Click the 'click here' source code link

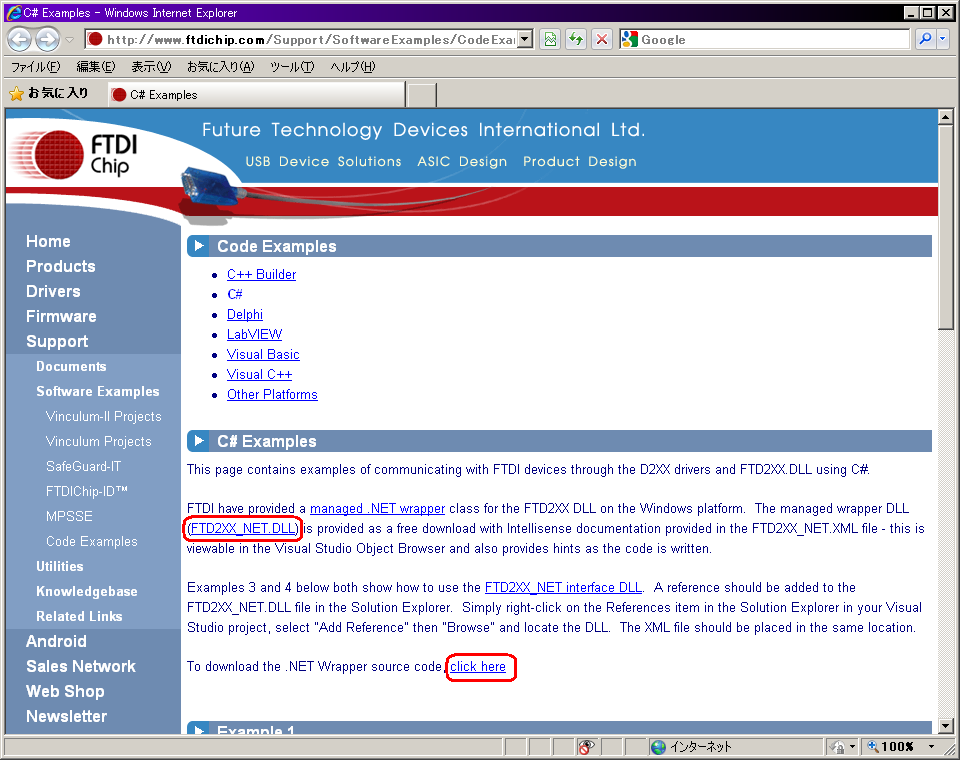tap(478, 667)
